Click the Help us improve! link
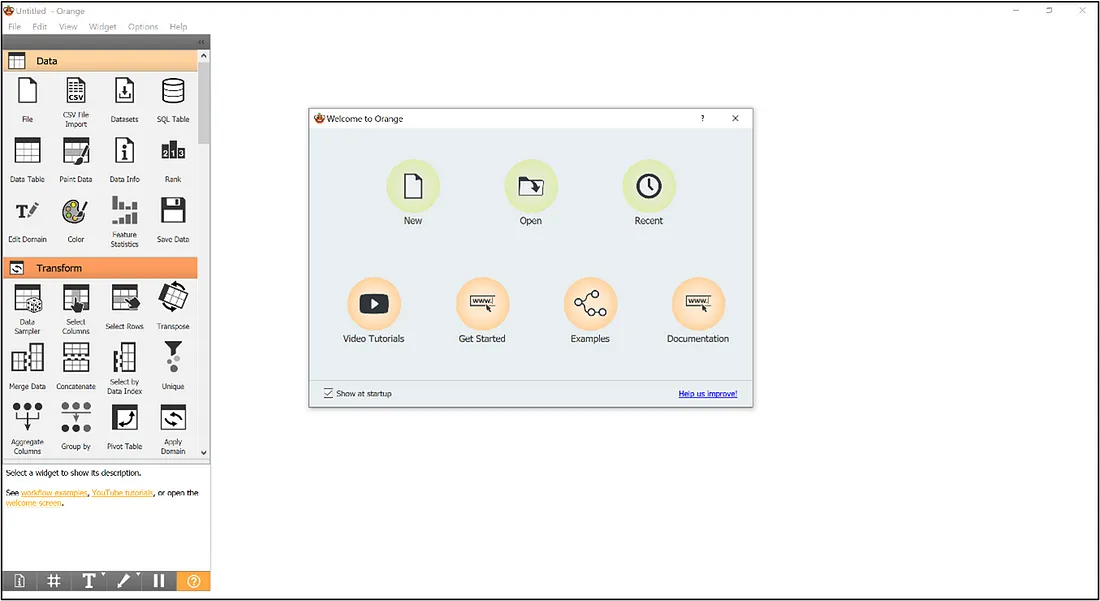 tap(708, 394)
